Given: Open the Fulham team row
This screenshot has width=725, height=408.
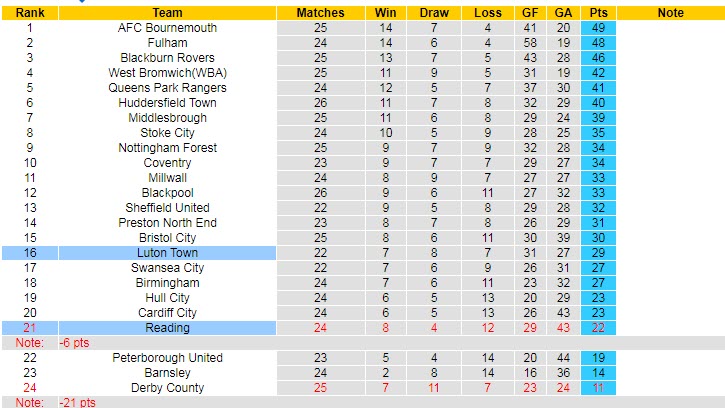Looking at the screenshot, I should [x=167, y=43].
